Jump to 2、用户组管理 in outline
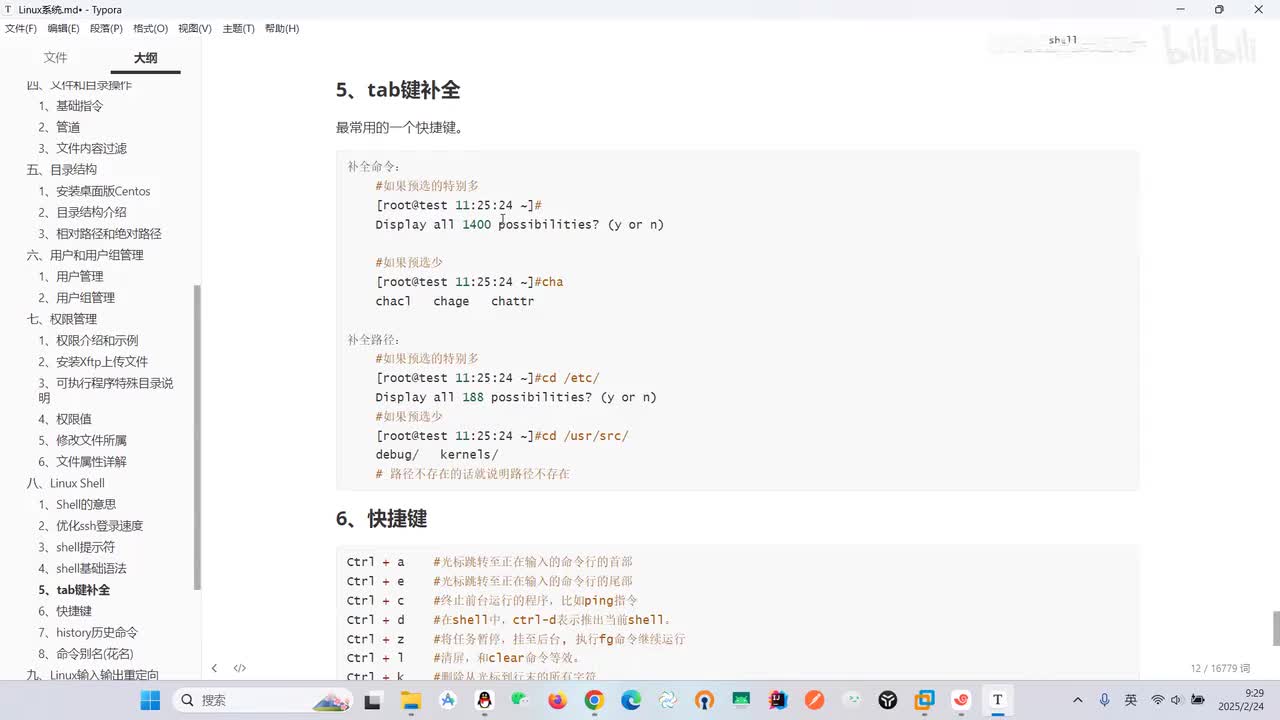Viewport: 1280px width, 720px height. 77,298
